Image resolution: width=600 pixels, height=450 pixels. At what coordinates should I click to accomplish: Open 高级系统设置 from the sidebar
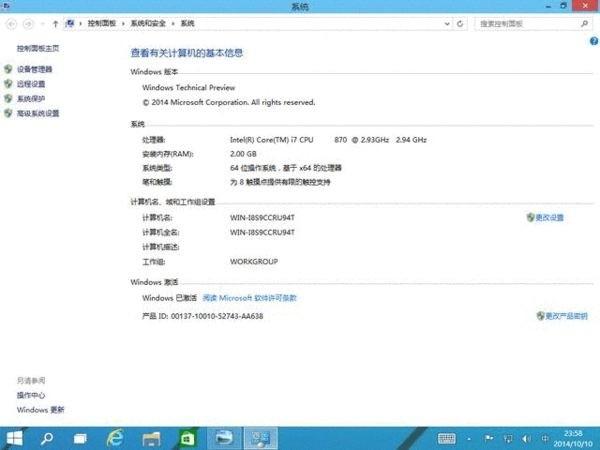click(38, 113)
